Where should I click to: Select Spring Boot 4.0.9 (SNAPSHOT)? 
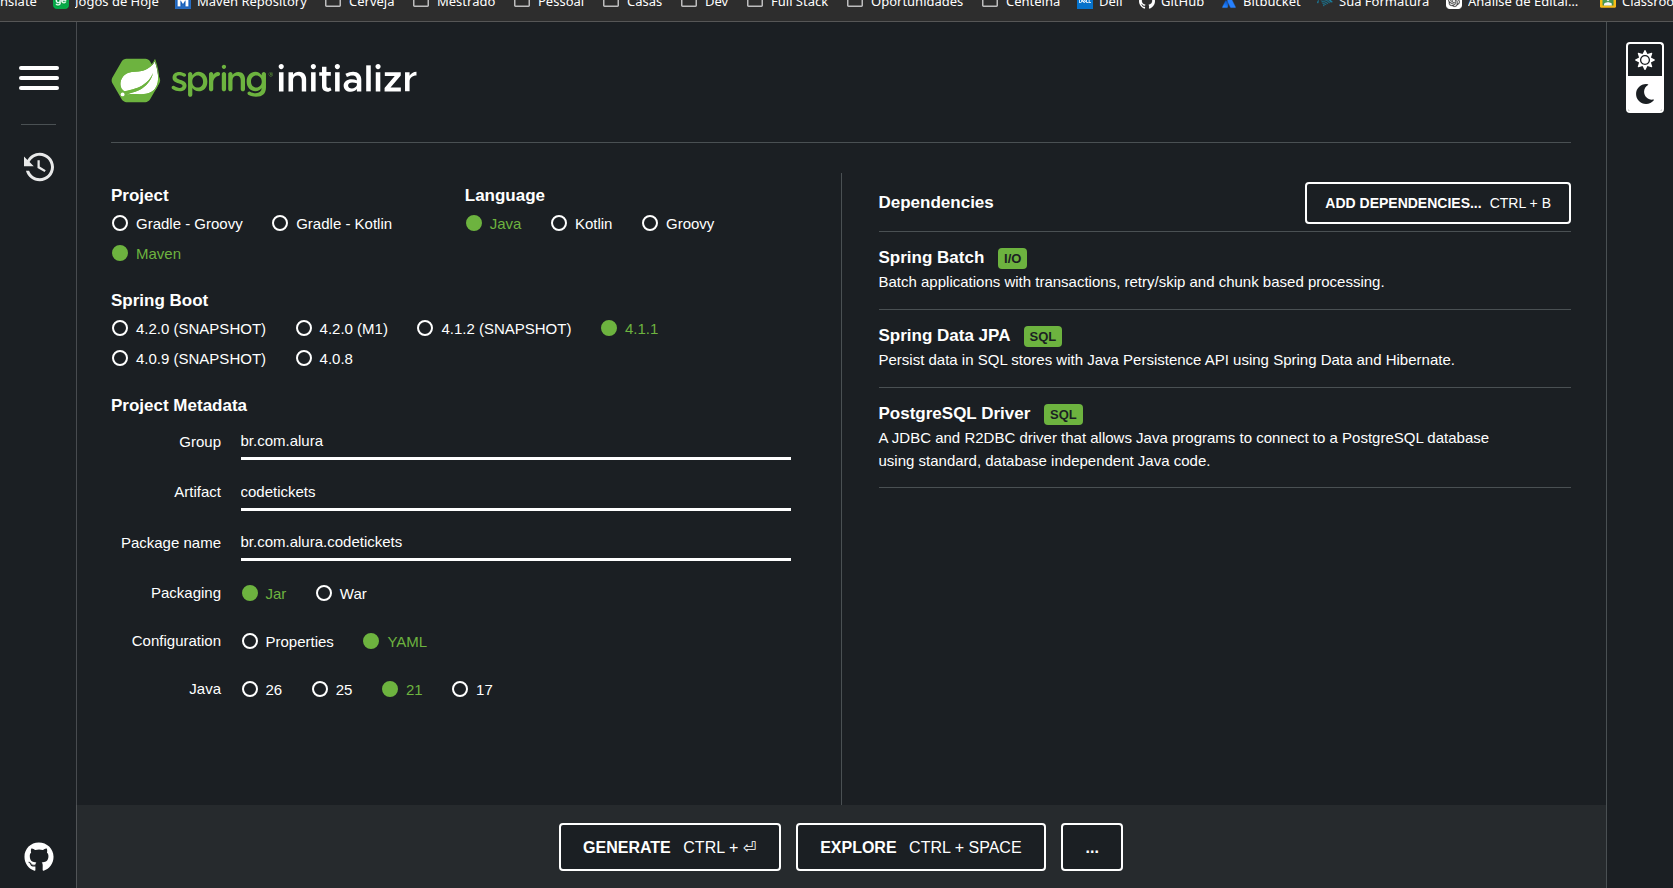tap(189, 359)
